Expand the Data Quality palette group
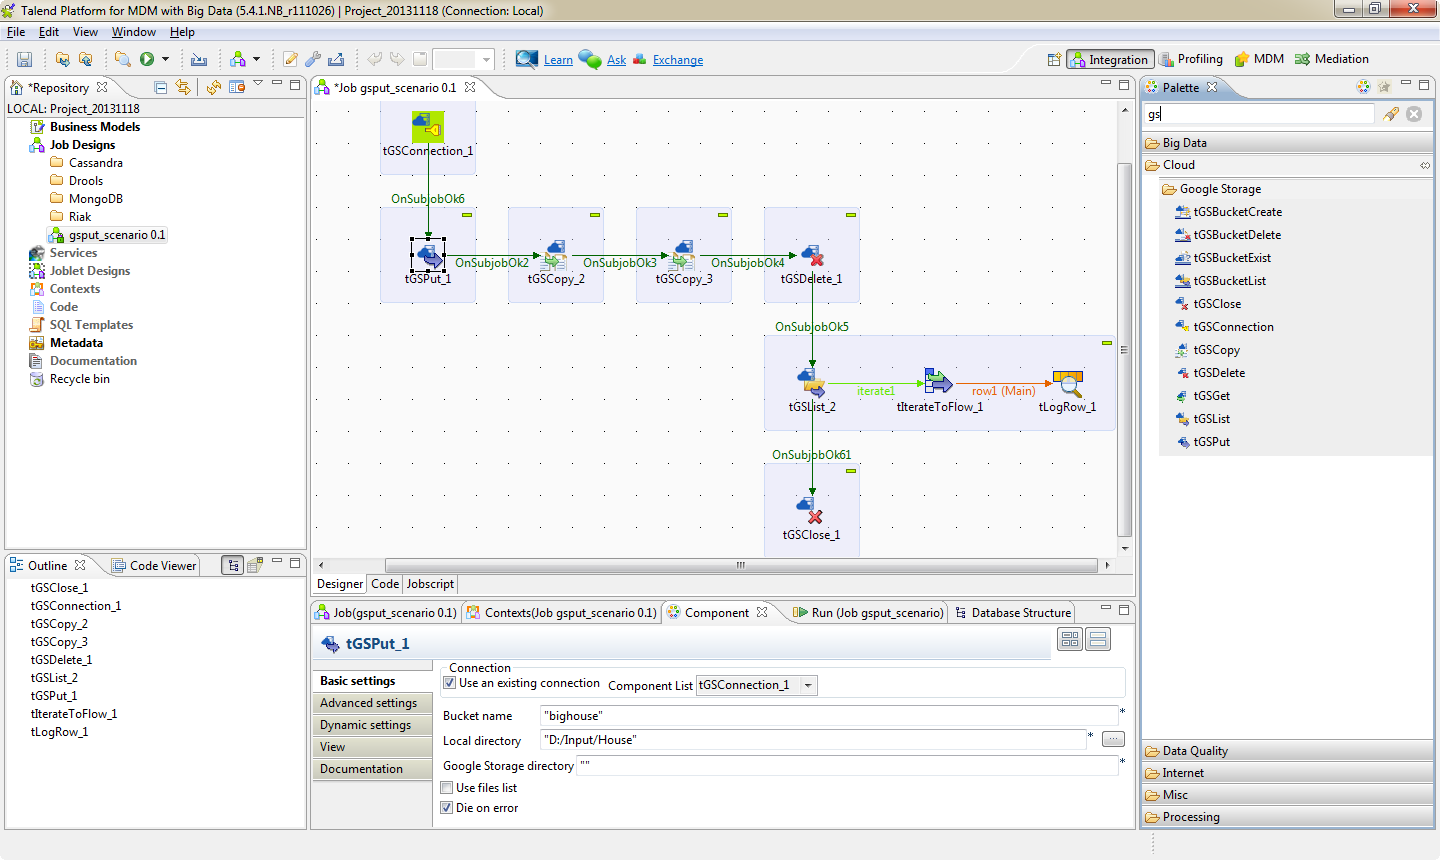Viewport: 1440px width, 860px height. tap(1194, 751)
